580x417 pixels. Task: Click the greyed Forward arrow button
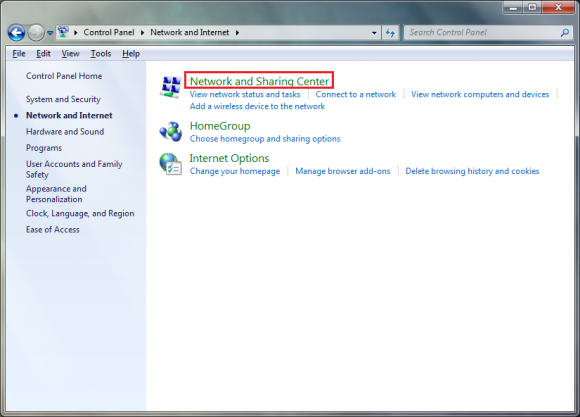[36, 33]
